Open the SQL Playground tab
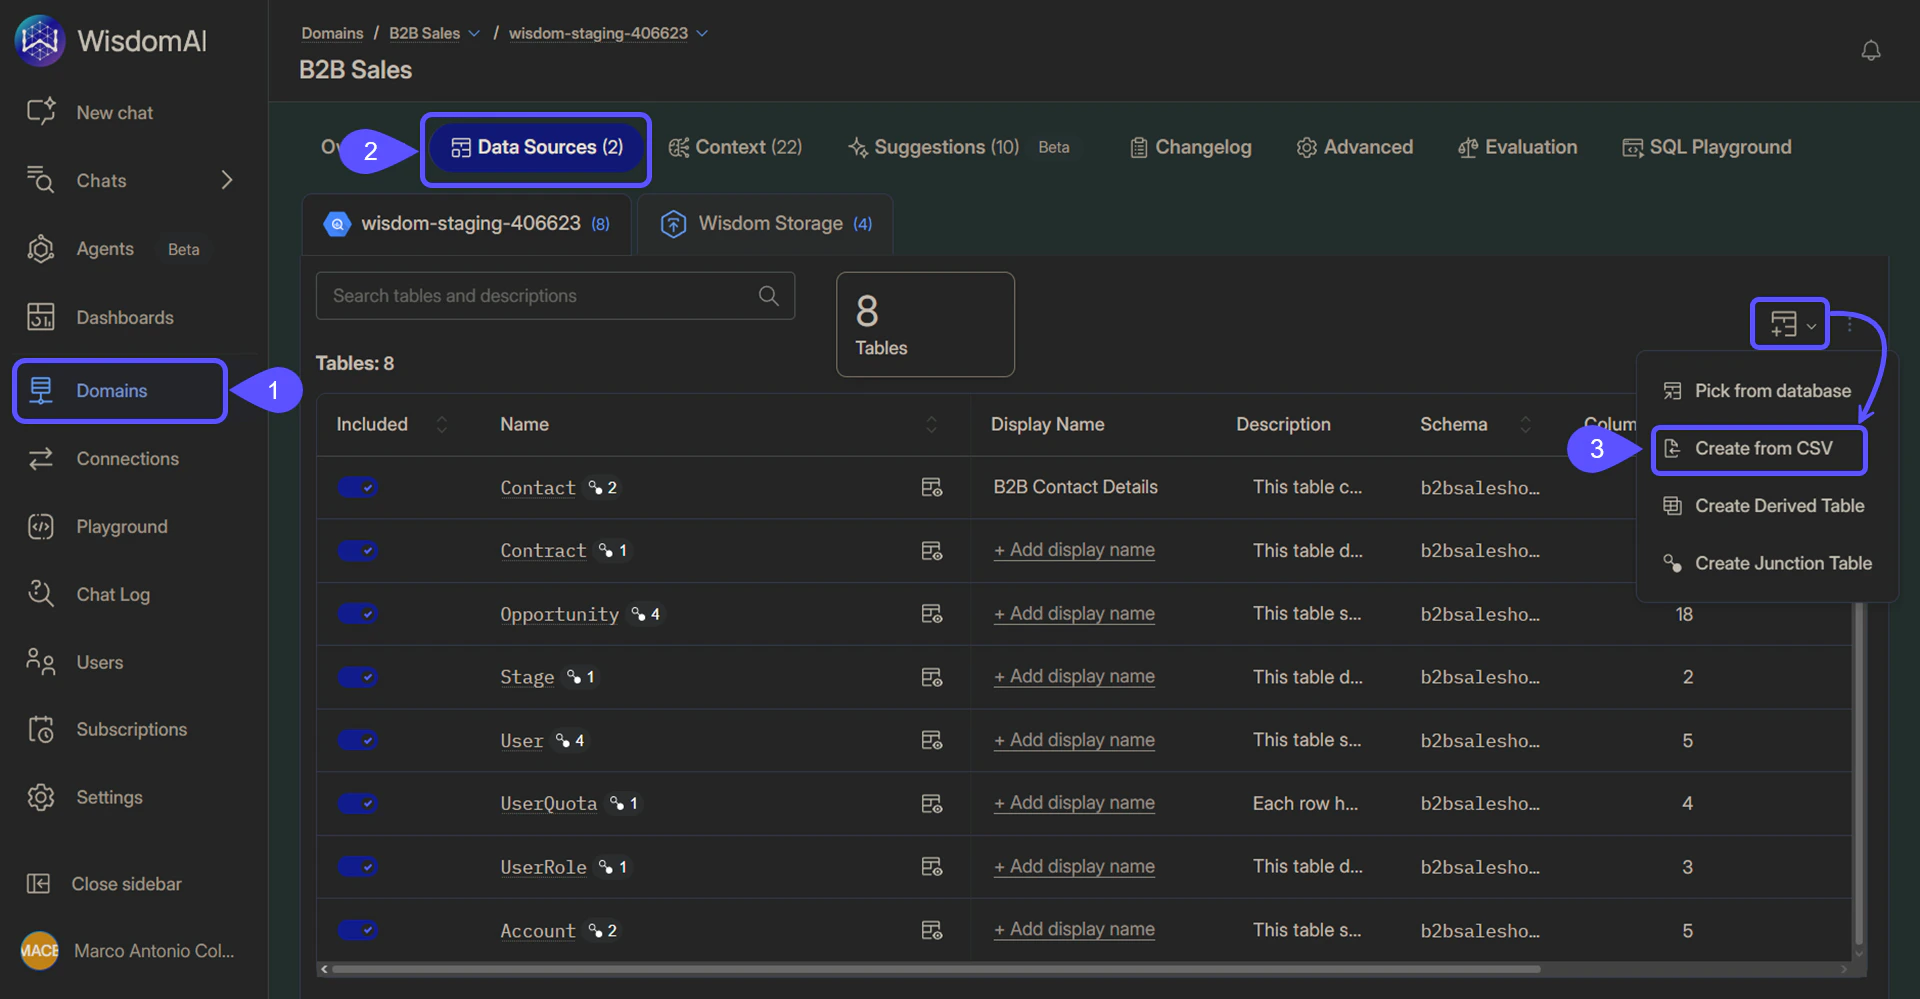This screenshot has height=999, width=1920. pos(1706,147)
